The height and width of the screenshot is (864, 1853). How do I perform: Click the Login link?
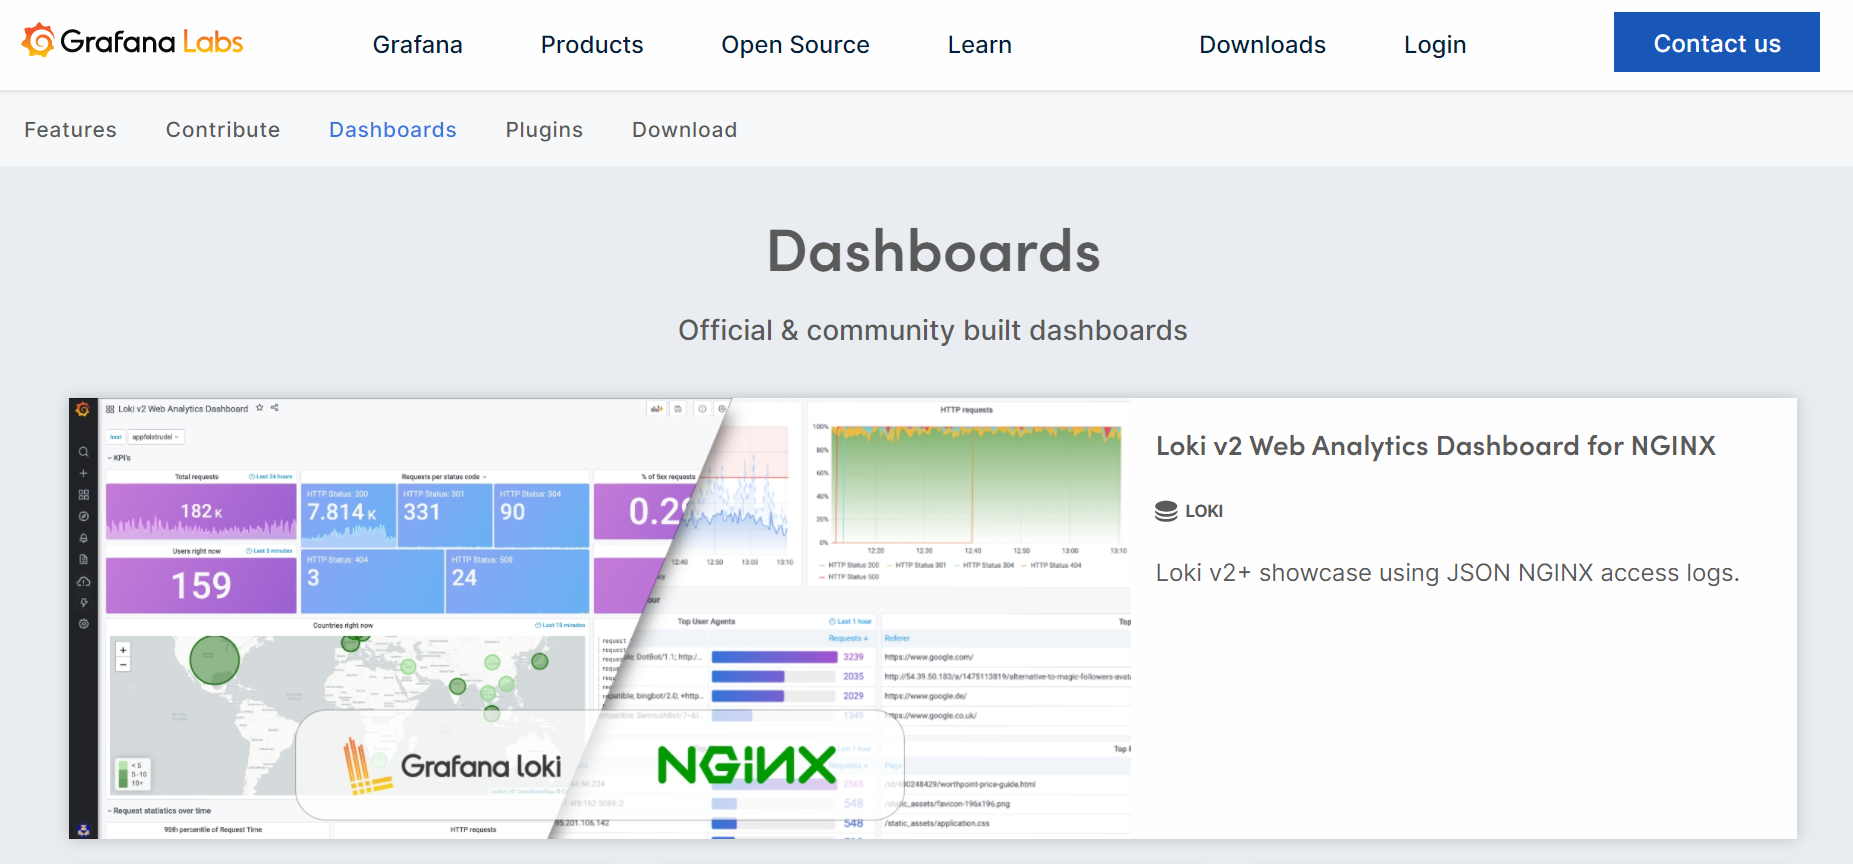pos(1435,45)
